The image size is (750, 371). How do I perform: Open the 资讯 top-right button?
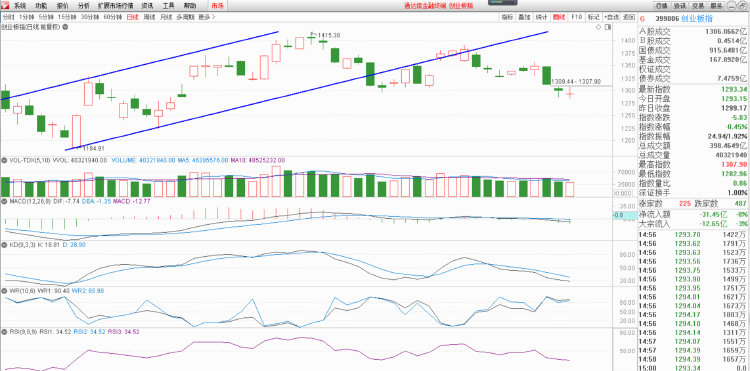[680, 6]
